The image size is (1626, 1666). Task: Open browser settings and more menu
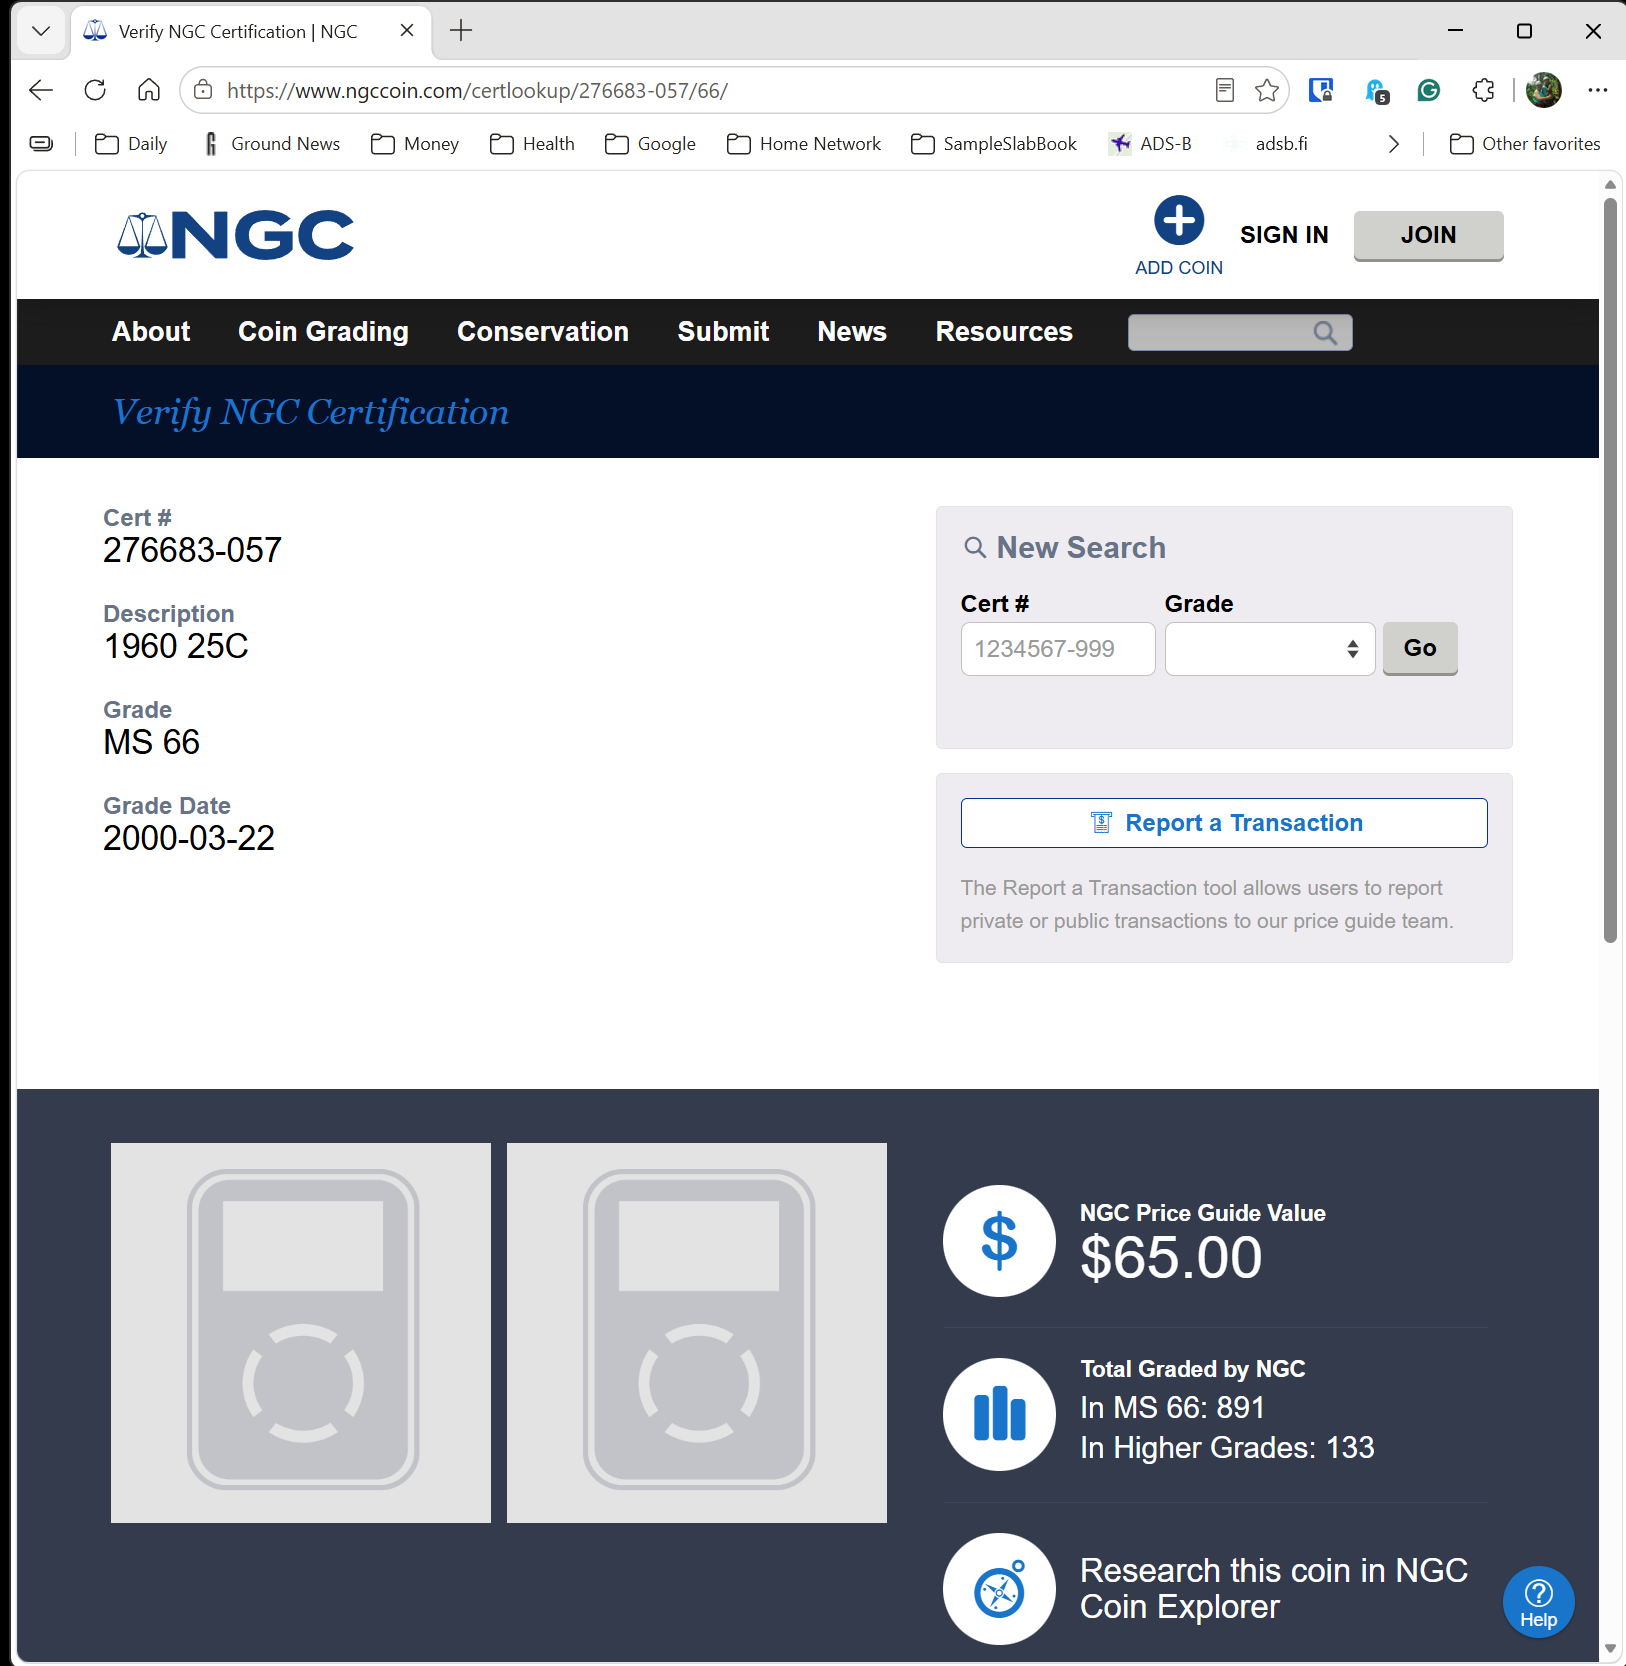point(1598,90)
